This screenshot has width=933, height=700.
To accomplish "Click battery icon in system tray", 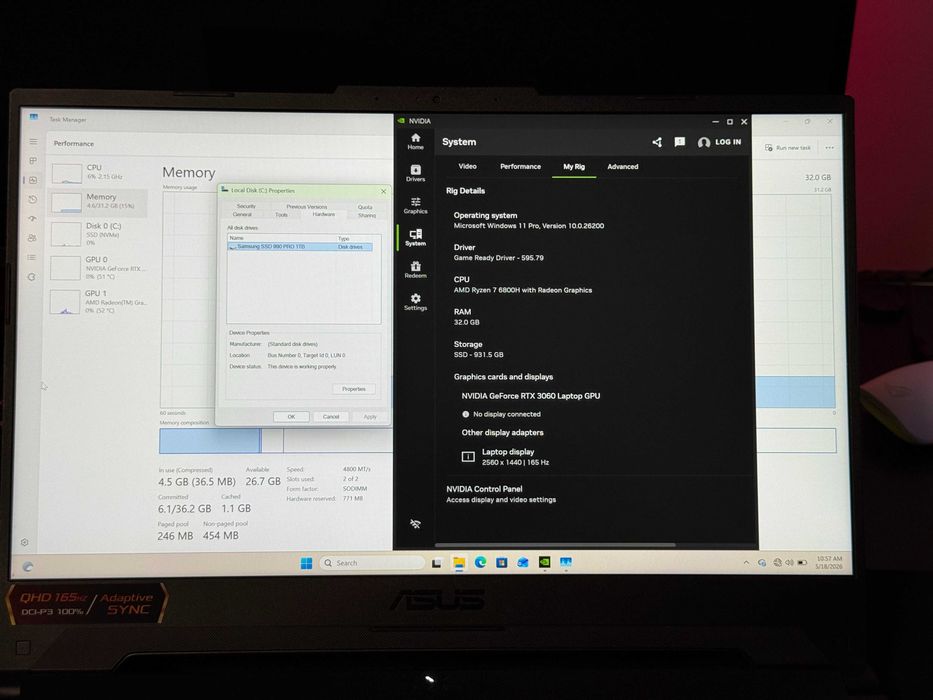I will (x=802, y=562).
